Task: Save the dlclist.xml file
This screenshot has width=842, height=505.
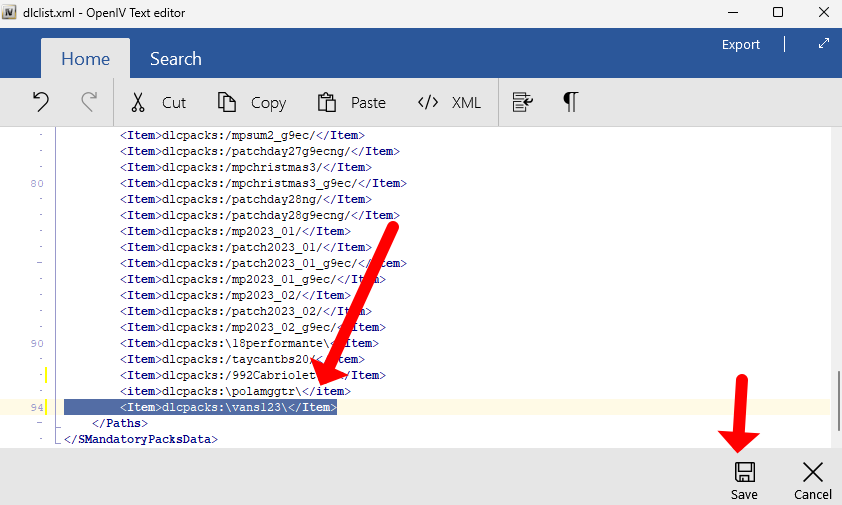Action: 744,480
